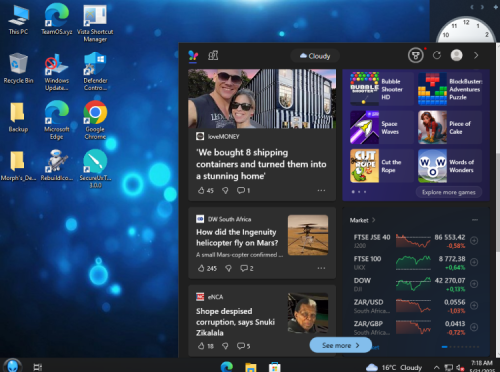The height and width of the screenshot is (372, 500).
Task: Open Ingenuity helicopter article thumbnail
Action: [x=308, y=235]
